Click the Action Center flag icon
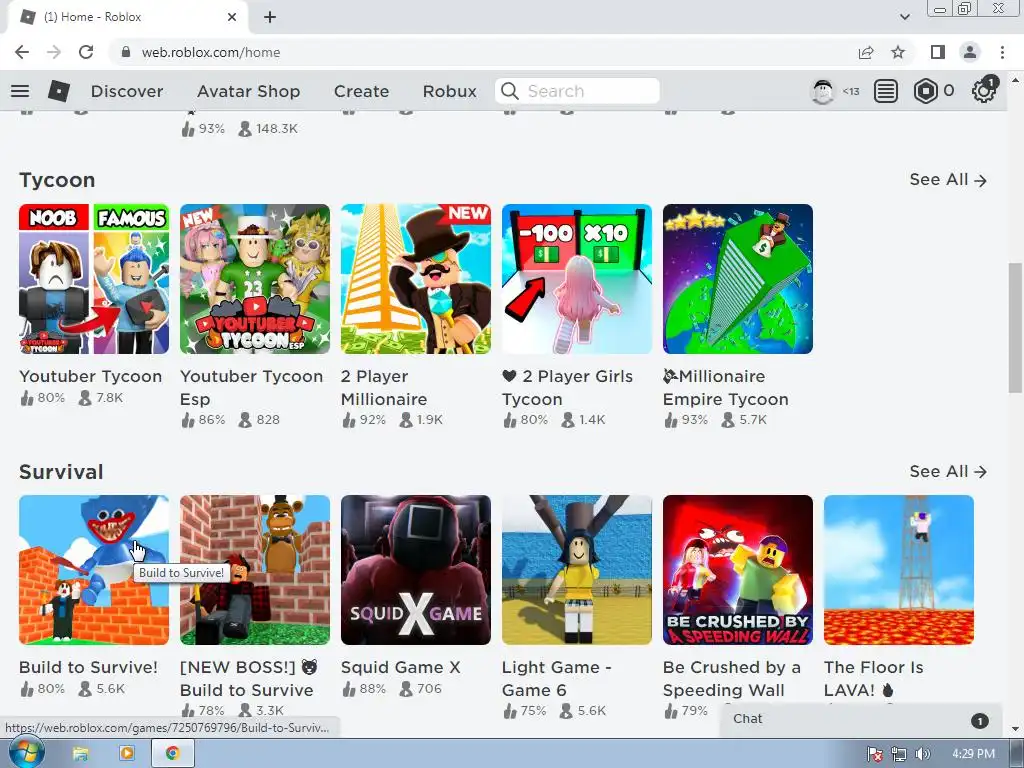 tap(875, 754)
